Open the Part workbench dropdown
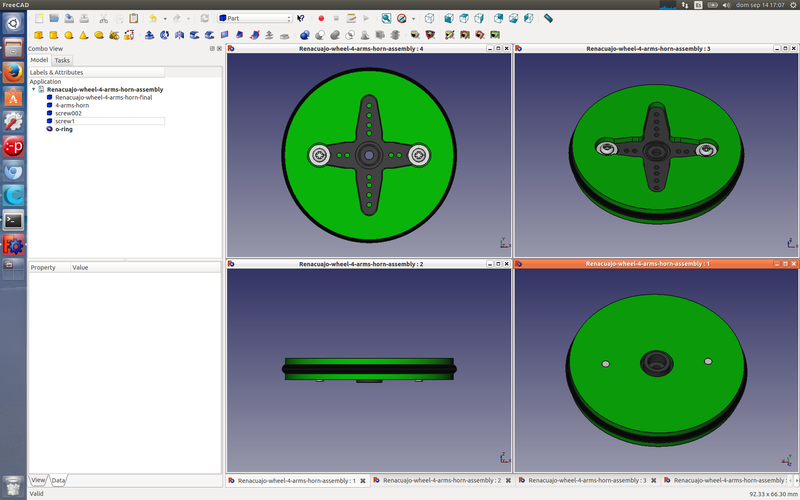800x500 pixels. pyautogui.click(x=254, y=18)
